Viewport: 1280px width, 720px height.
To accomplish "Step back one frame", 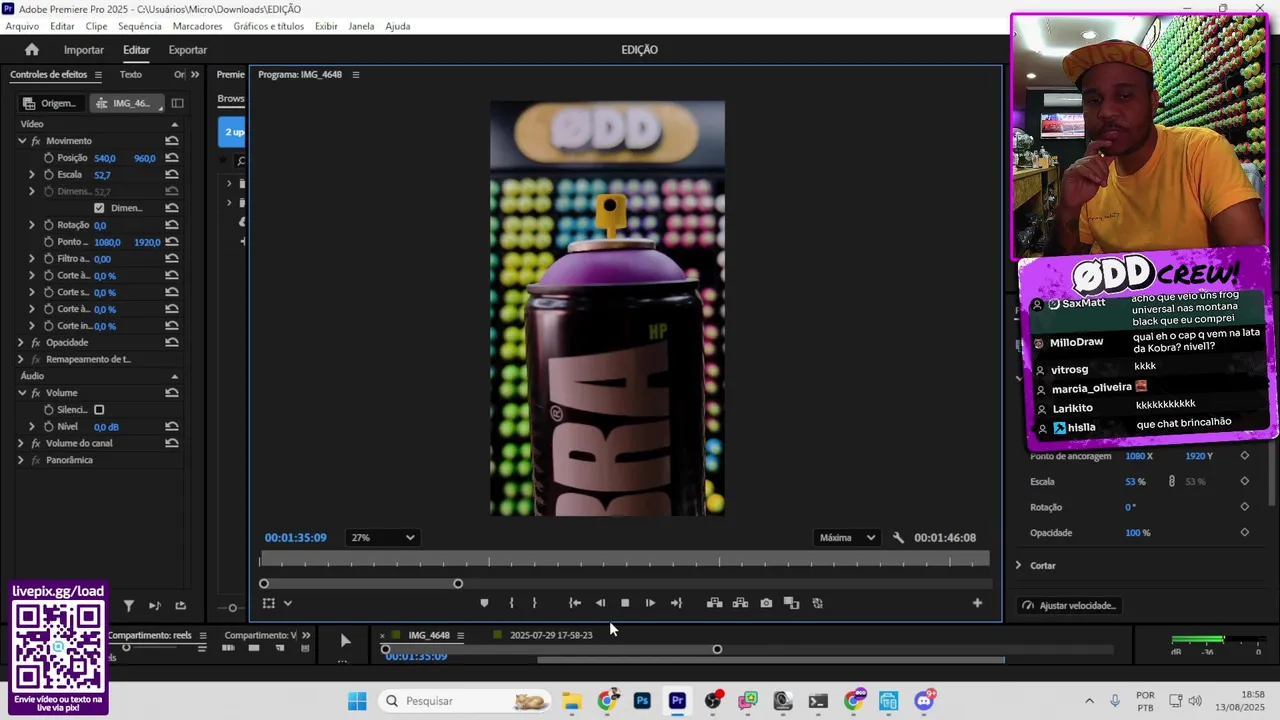I will coord(600,603).
